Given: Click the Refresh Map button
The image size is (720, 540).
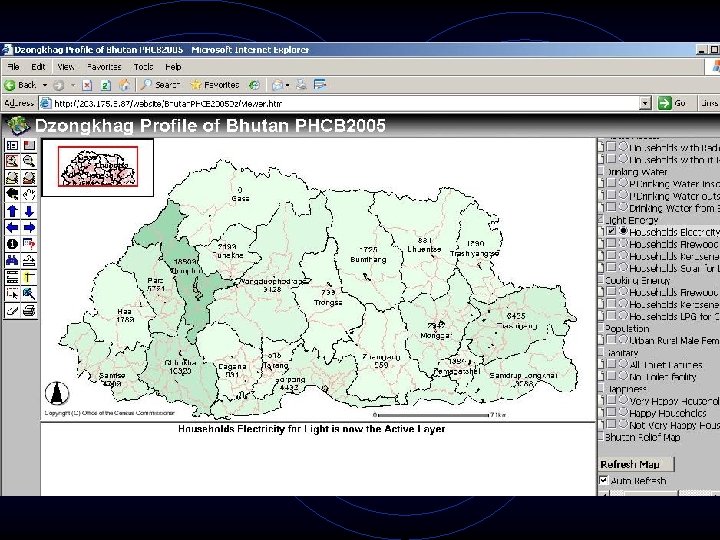Looking at the screenshot, I should [636, 464].
